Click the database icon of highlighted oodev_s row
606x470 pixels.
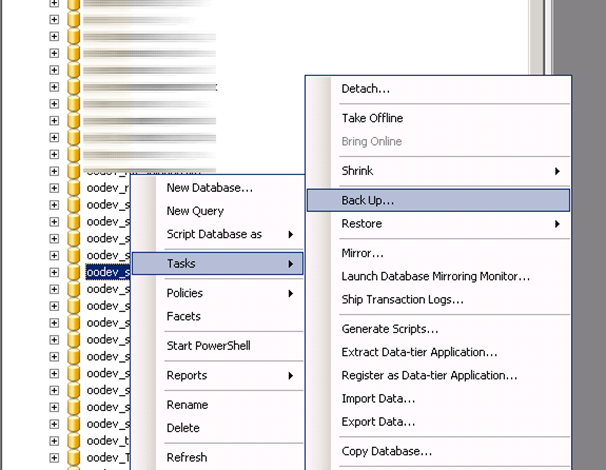click(x=73, y=272)
